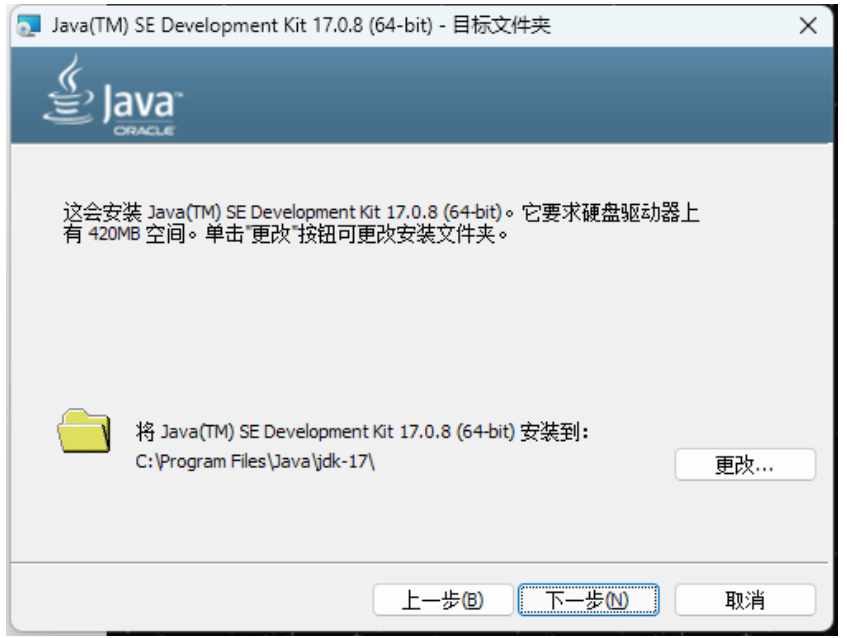
Task: Click the installer icon in title bar
Action: [x=29, y=25]
